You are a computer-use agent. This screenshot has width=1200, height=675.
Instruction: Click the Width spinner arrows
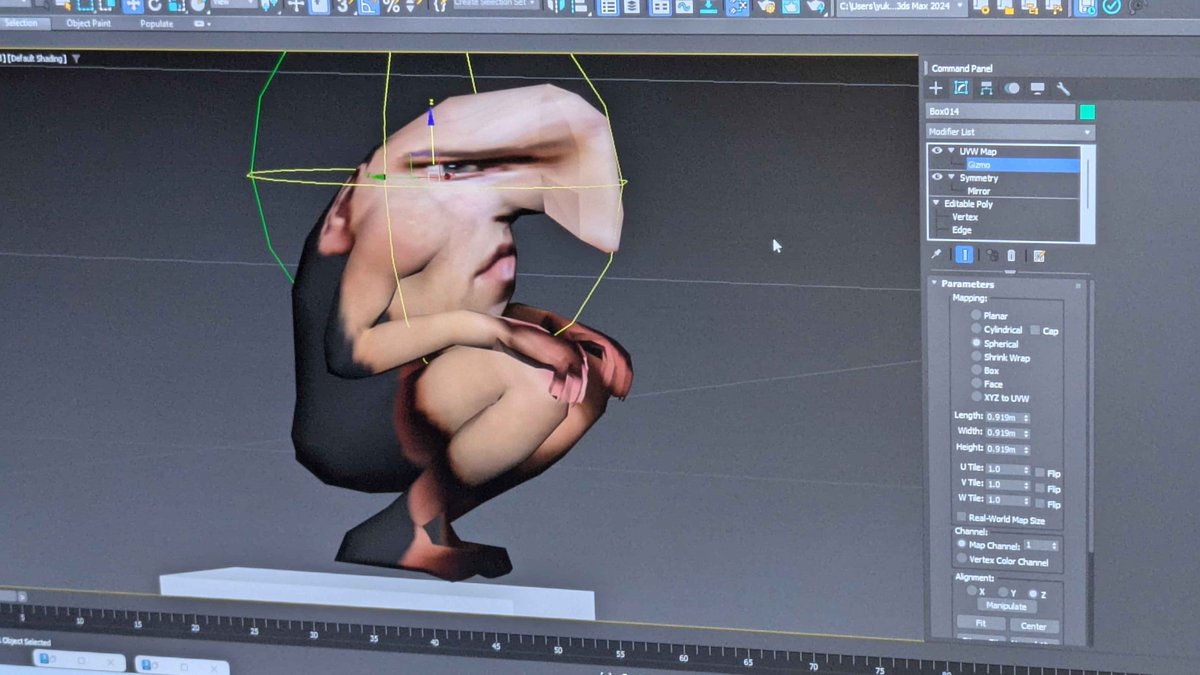click(x=1025, y=433)
